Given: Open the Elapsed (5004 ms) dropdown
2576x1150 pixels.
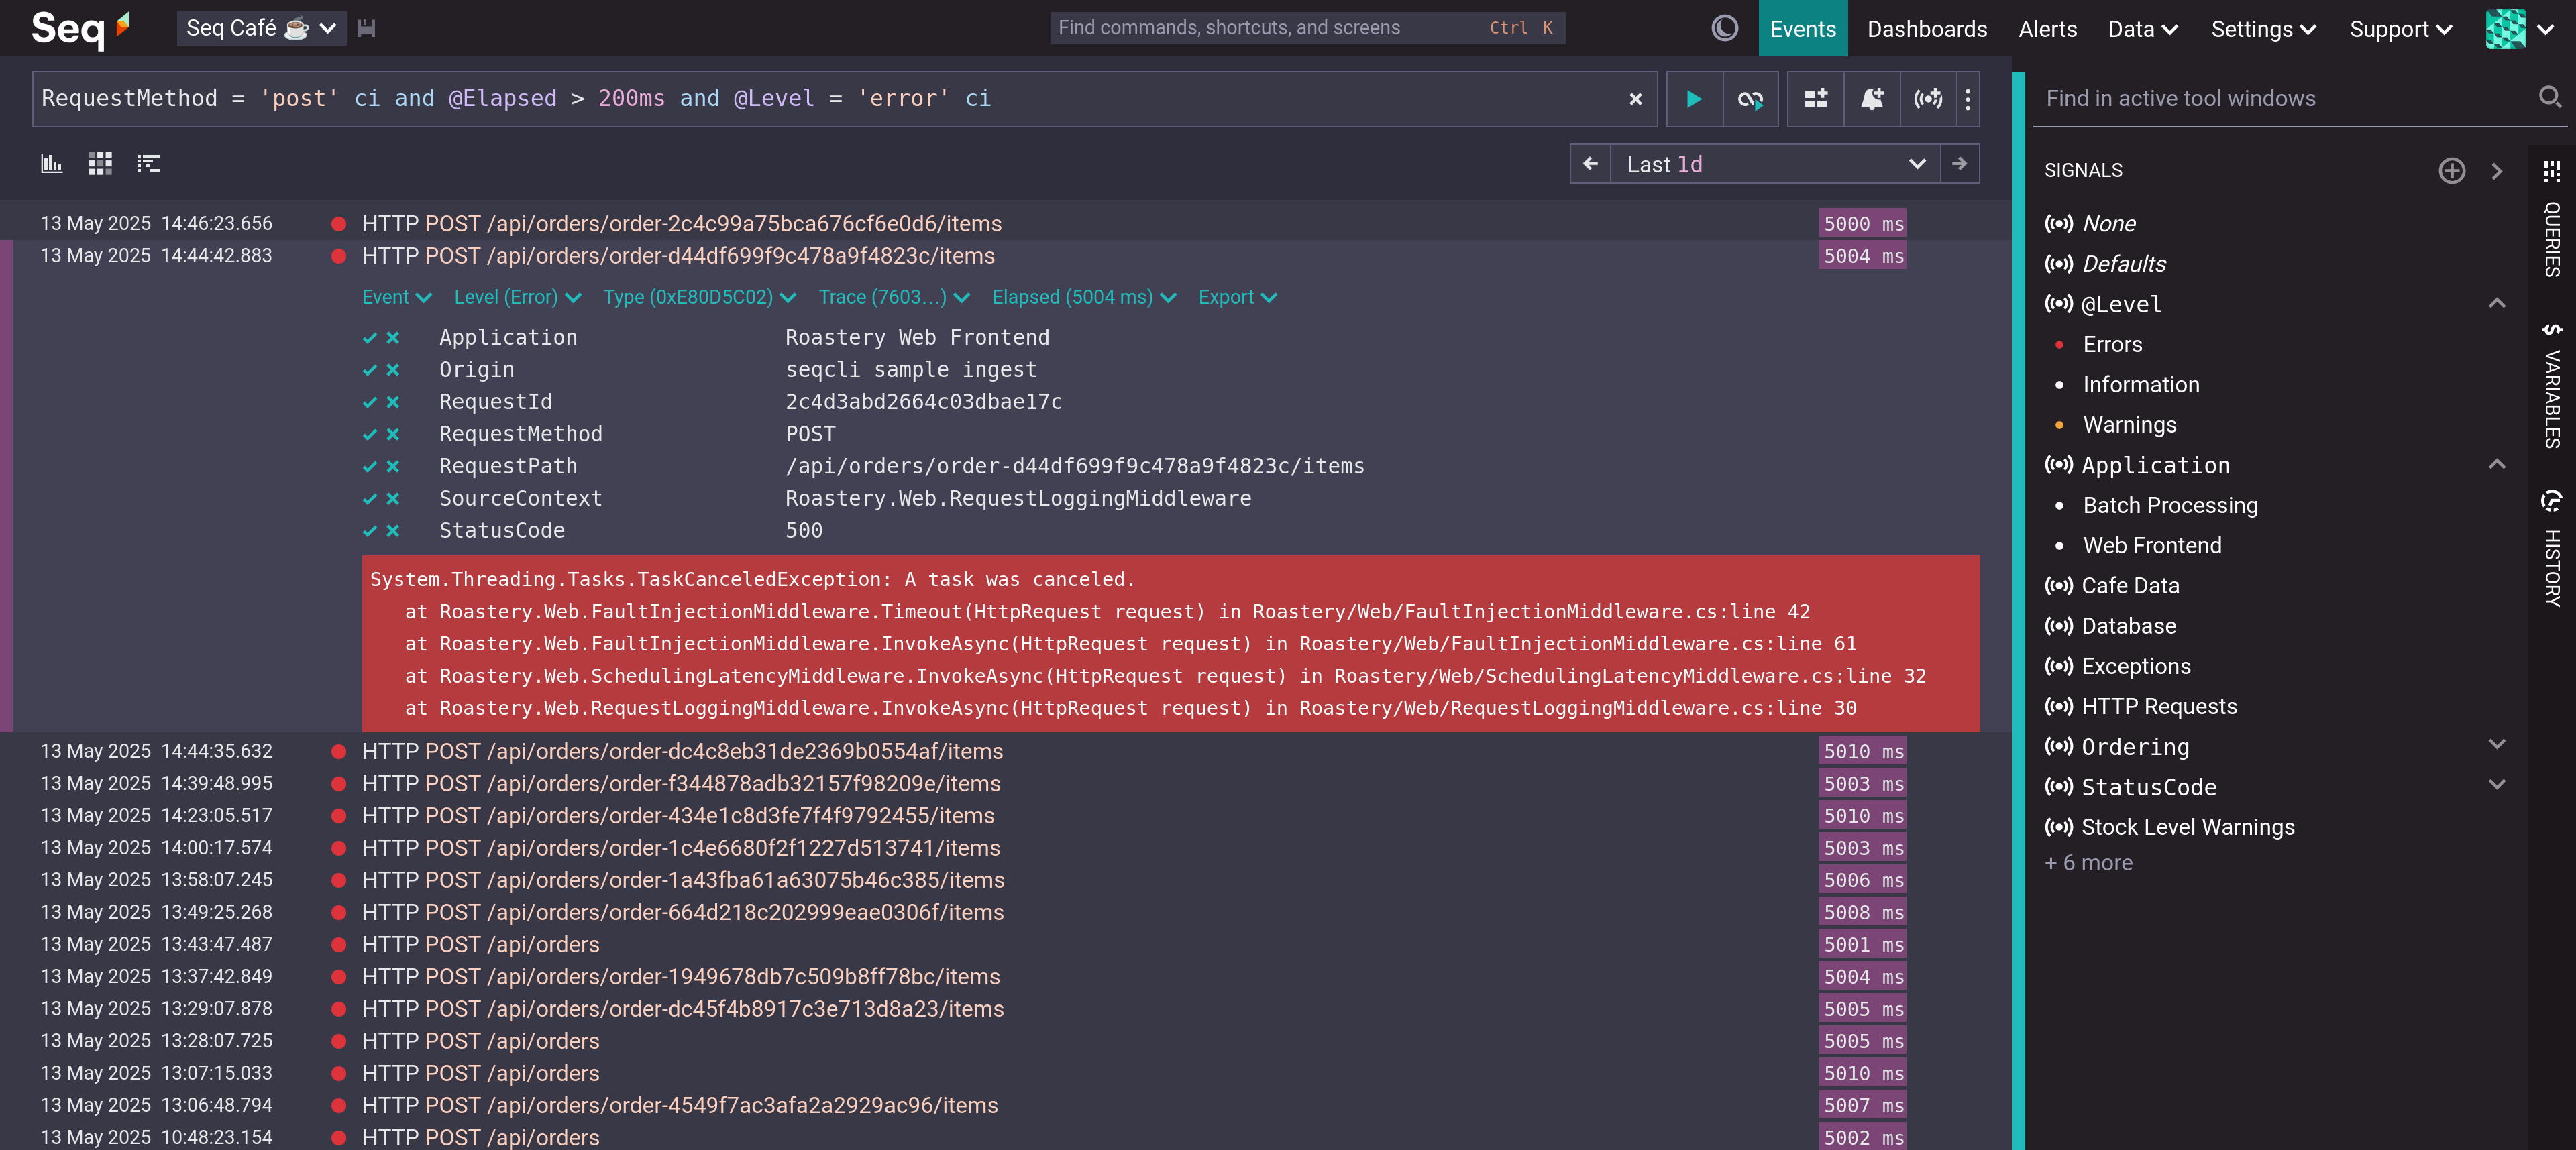Looking at the screenshot, I should 1084,298.
